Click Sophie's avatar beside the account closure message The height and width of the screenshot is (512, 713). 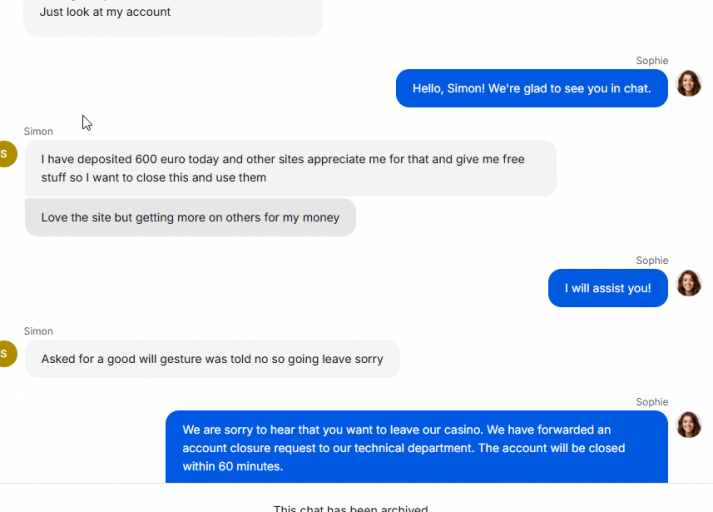[x=689, y=425]
